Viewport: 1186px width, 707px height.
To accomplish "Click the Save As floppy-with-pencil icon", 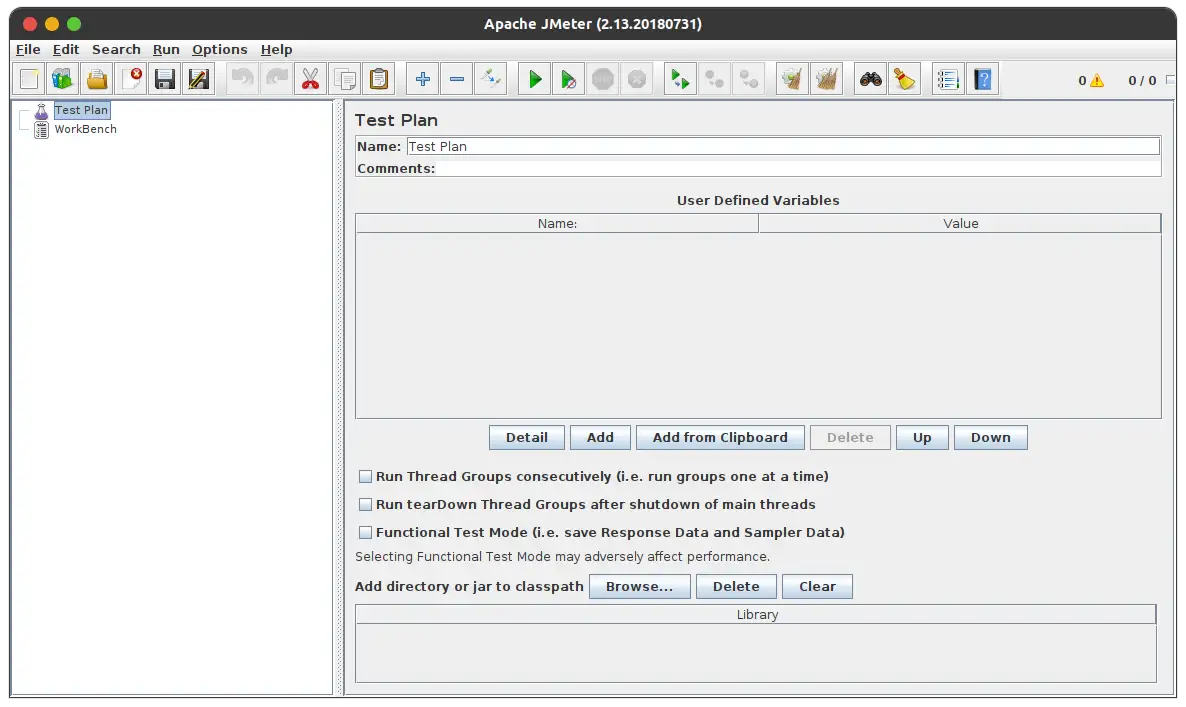I will point(198,79).
